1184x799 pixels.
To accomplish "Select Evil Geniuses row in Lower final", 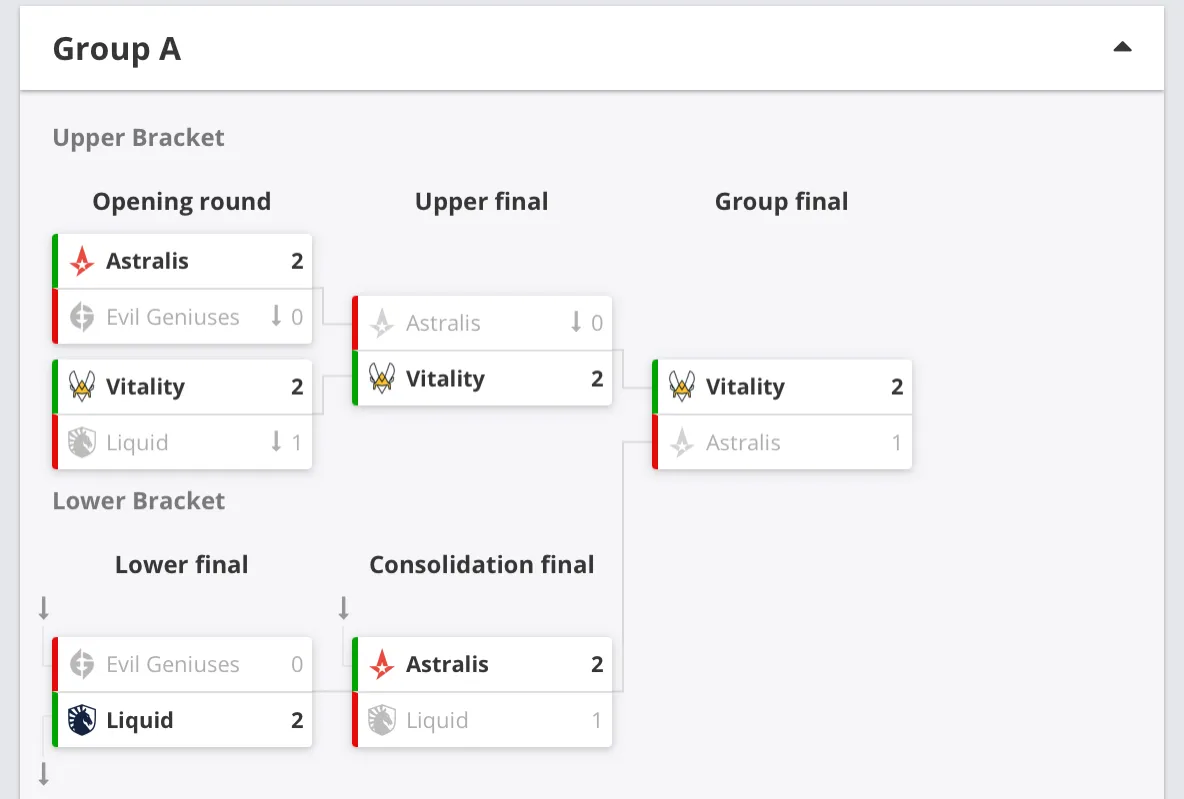I will pyautogui.click(x=182, y=665).
